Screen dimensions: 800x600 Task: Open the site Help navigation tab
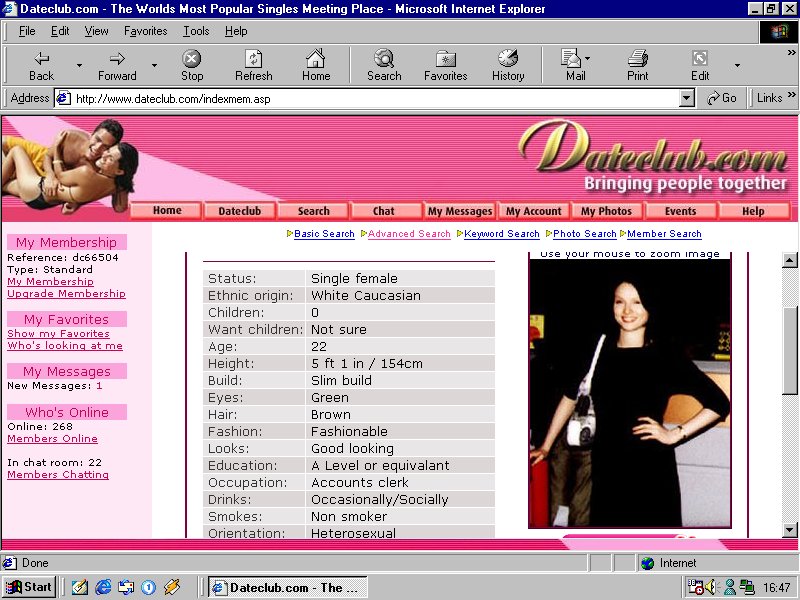tap(753, 211)
